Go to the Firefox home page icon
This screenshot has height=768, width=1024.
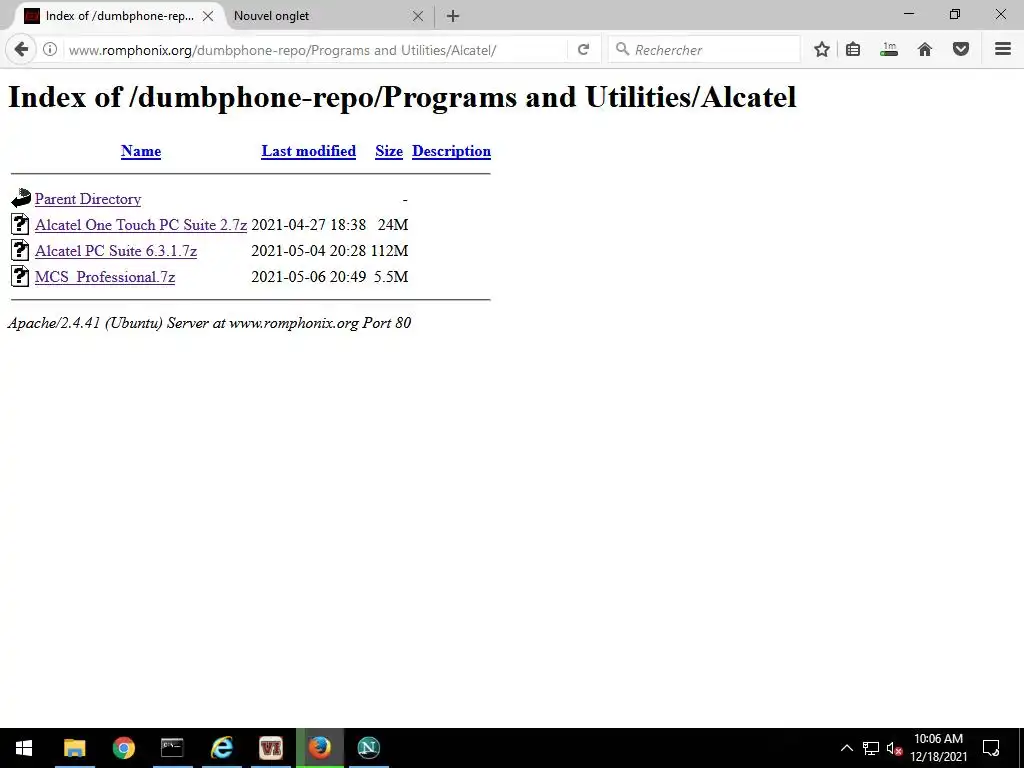(x=925, y=50)
